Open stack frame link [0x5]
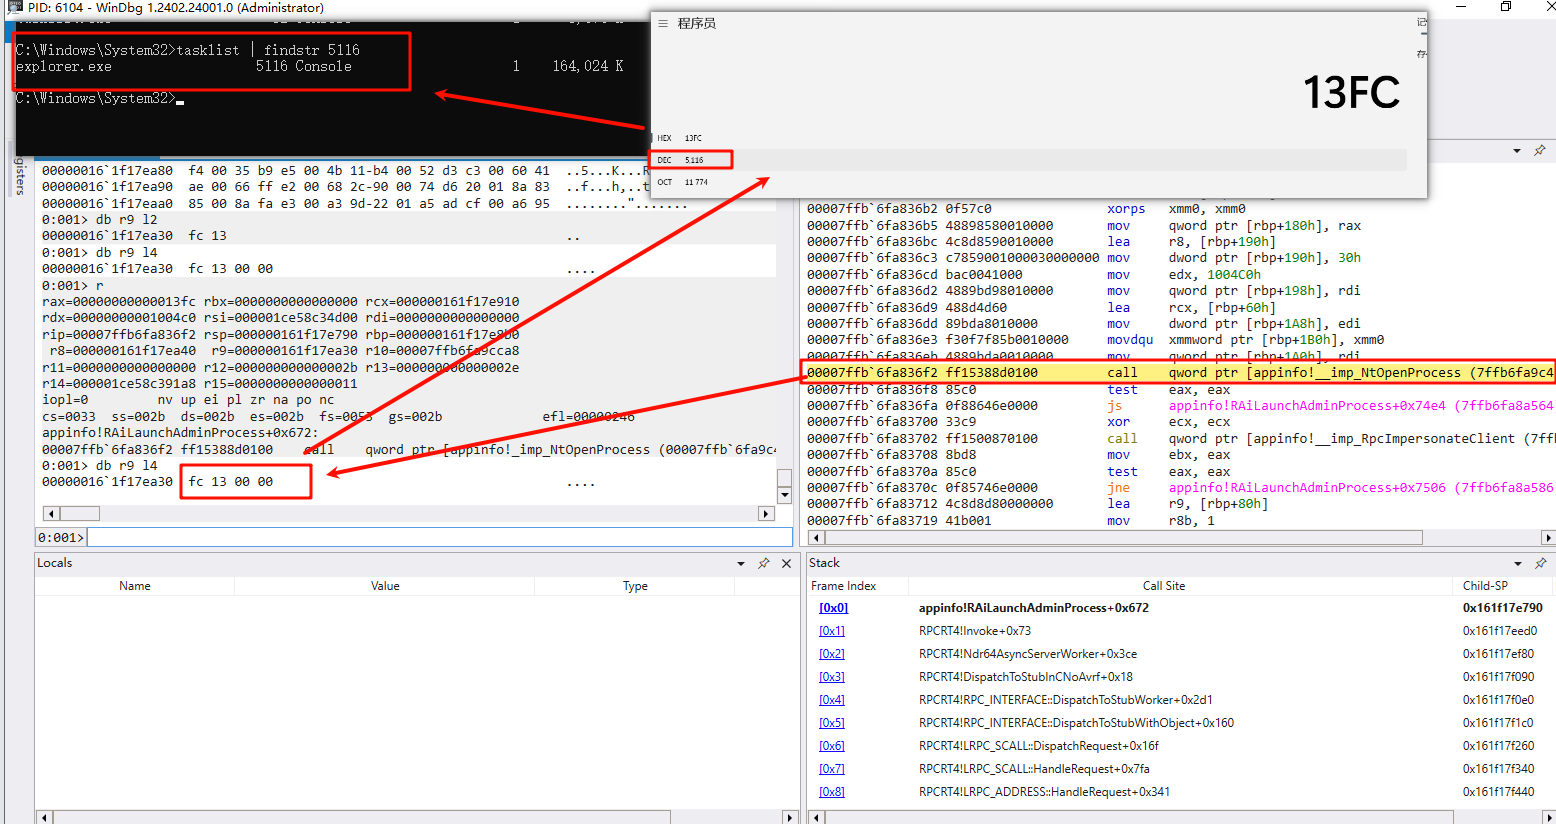1556x824 pixels. 832,723
